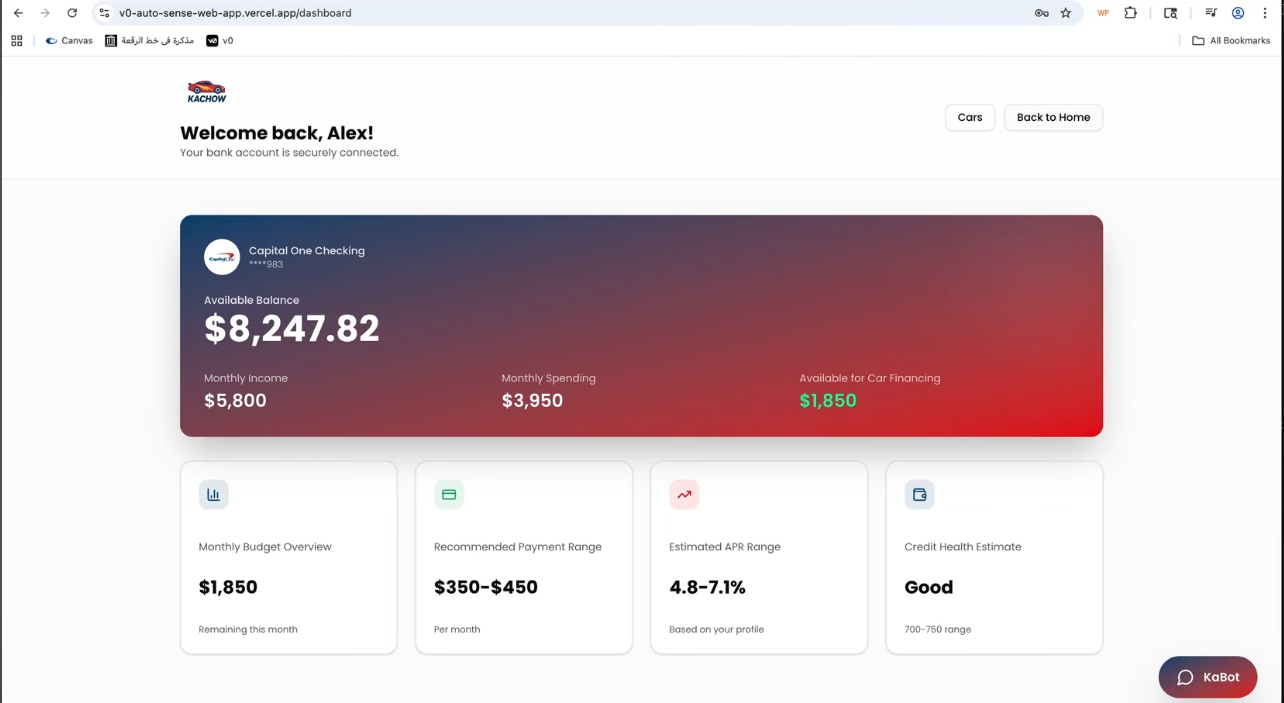Click the Good credit health value
Image resolution: width=1284 pixels, height=703 pixels.
(929, 587)
